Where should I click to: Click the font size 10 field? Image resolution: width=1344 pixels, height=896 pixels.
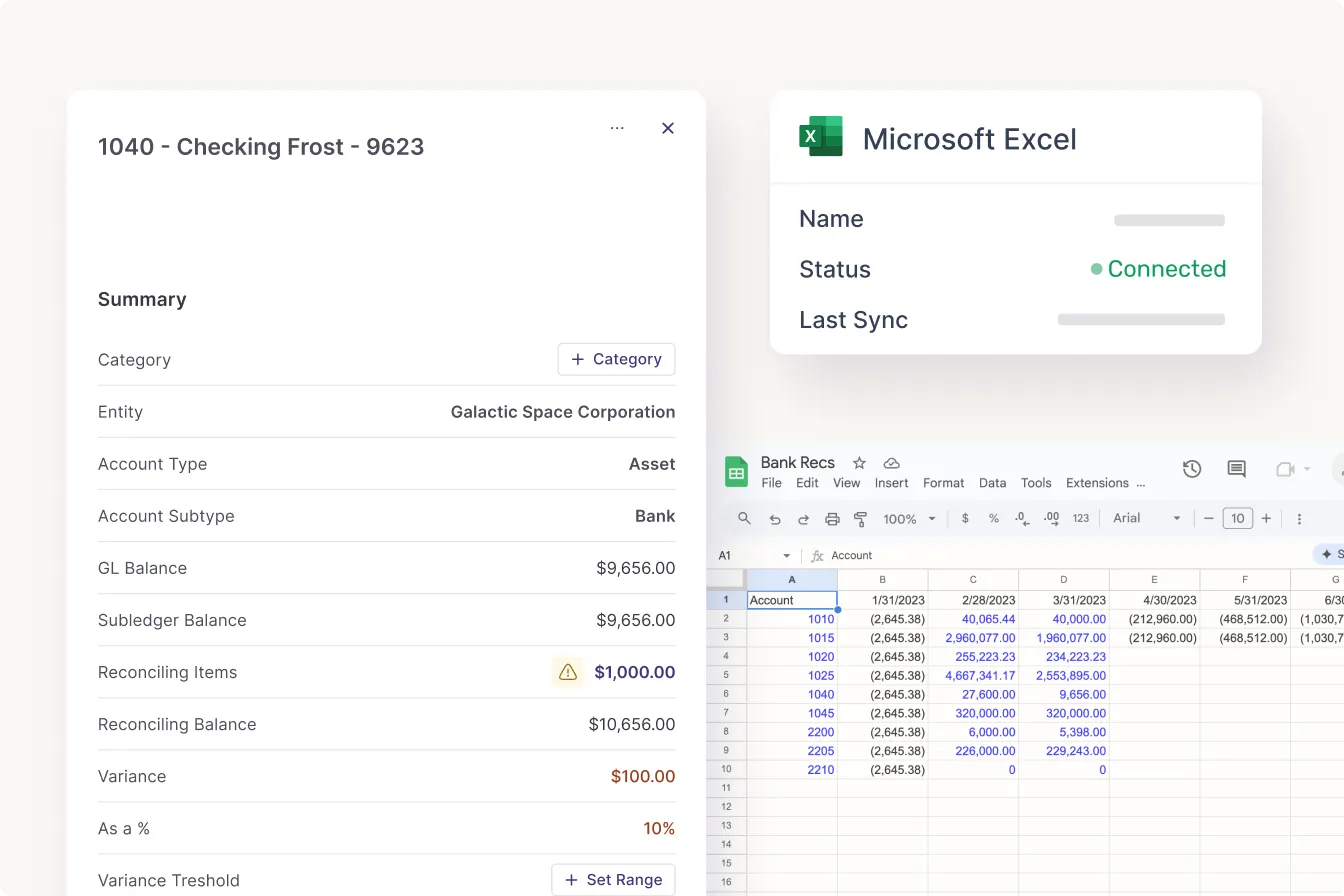[1238, 518]
